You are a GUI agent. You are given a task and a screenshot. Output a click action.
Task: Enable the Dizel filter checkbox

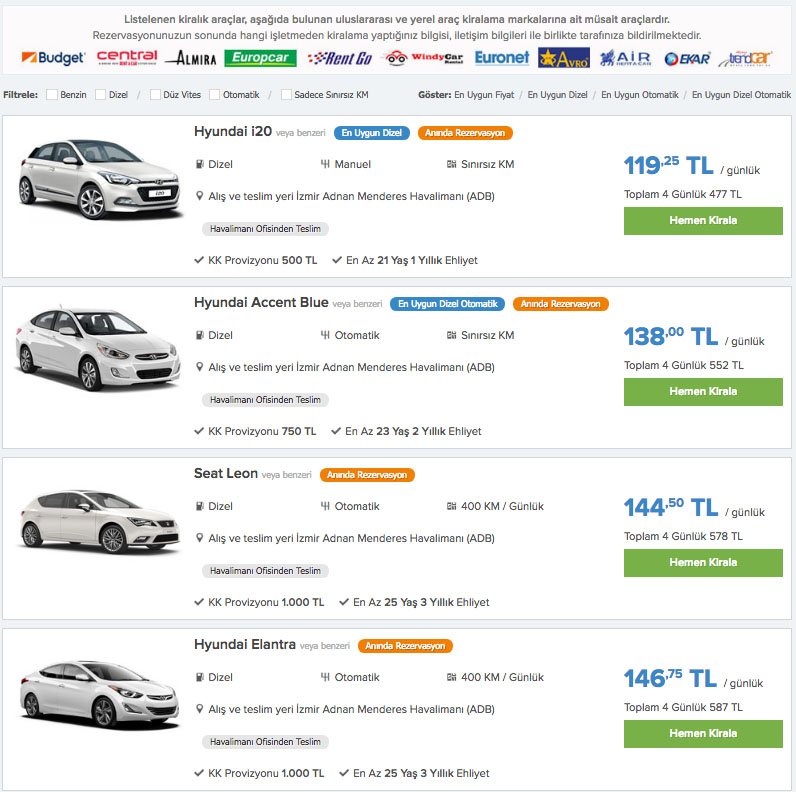click(101, 94)
